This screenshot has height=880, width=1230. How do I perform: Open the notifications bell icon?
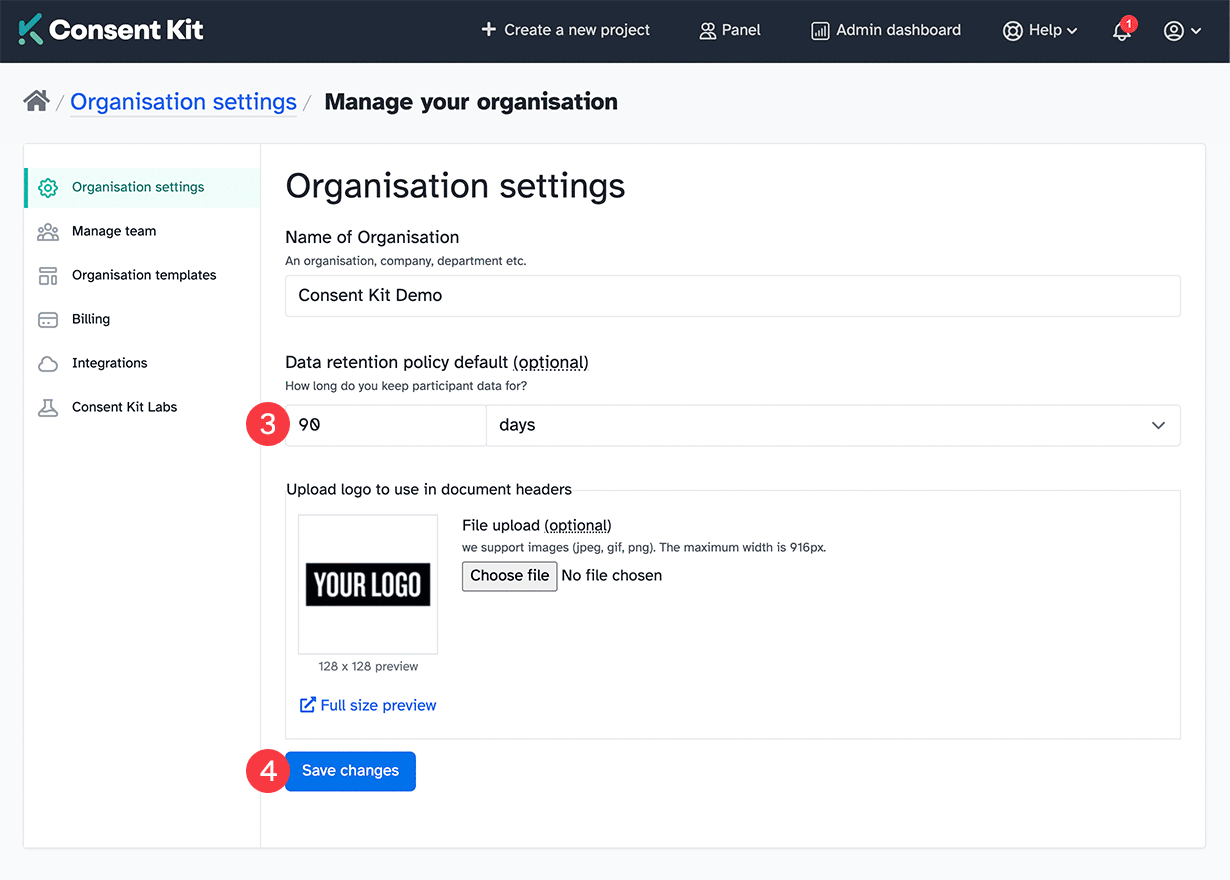coord(1122,31)
